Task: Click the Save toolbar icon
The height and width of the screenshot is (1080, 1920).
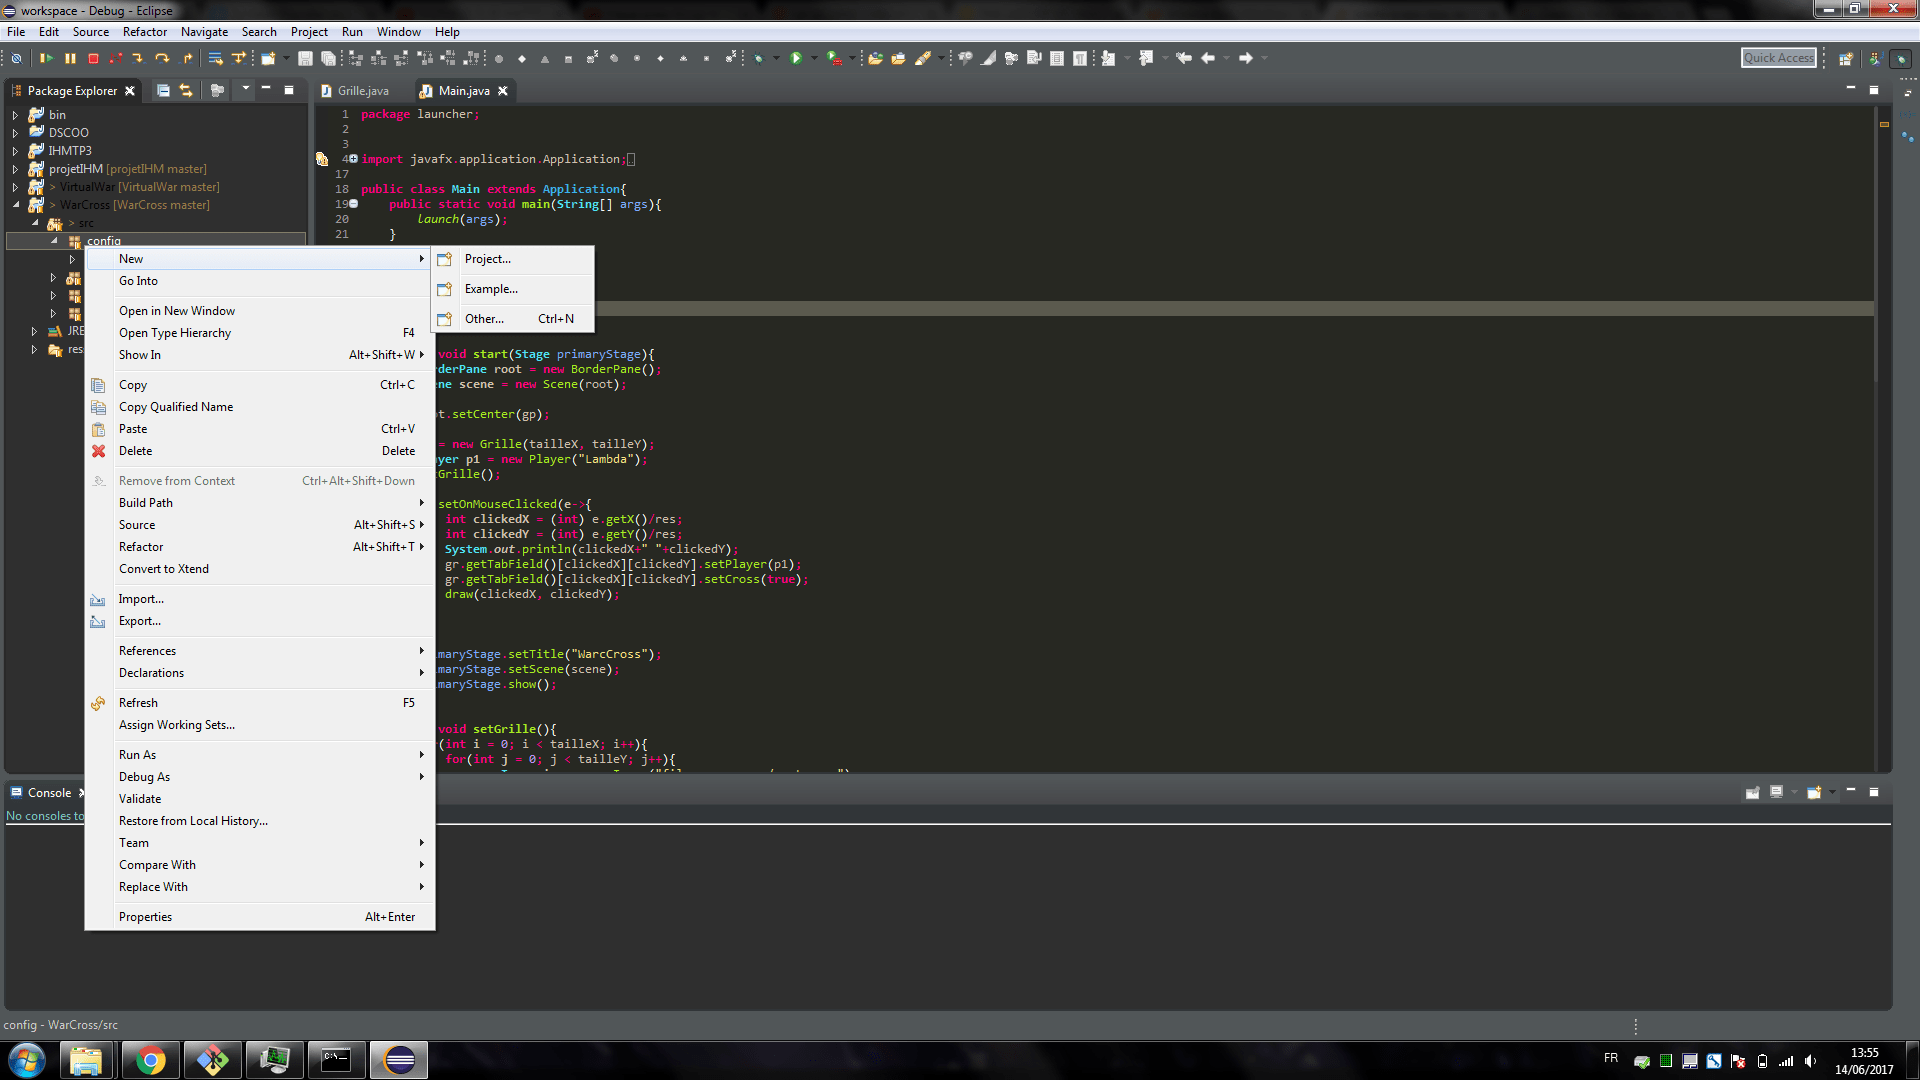Action: pos(305,58)
